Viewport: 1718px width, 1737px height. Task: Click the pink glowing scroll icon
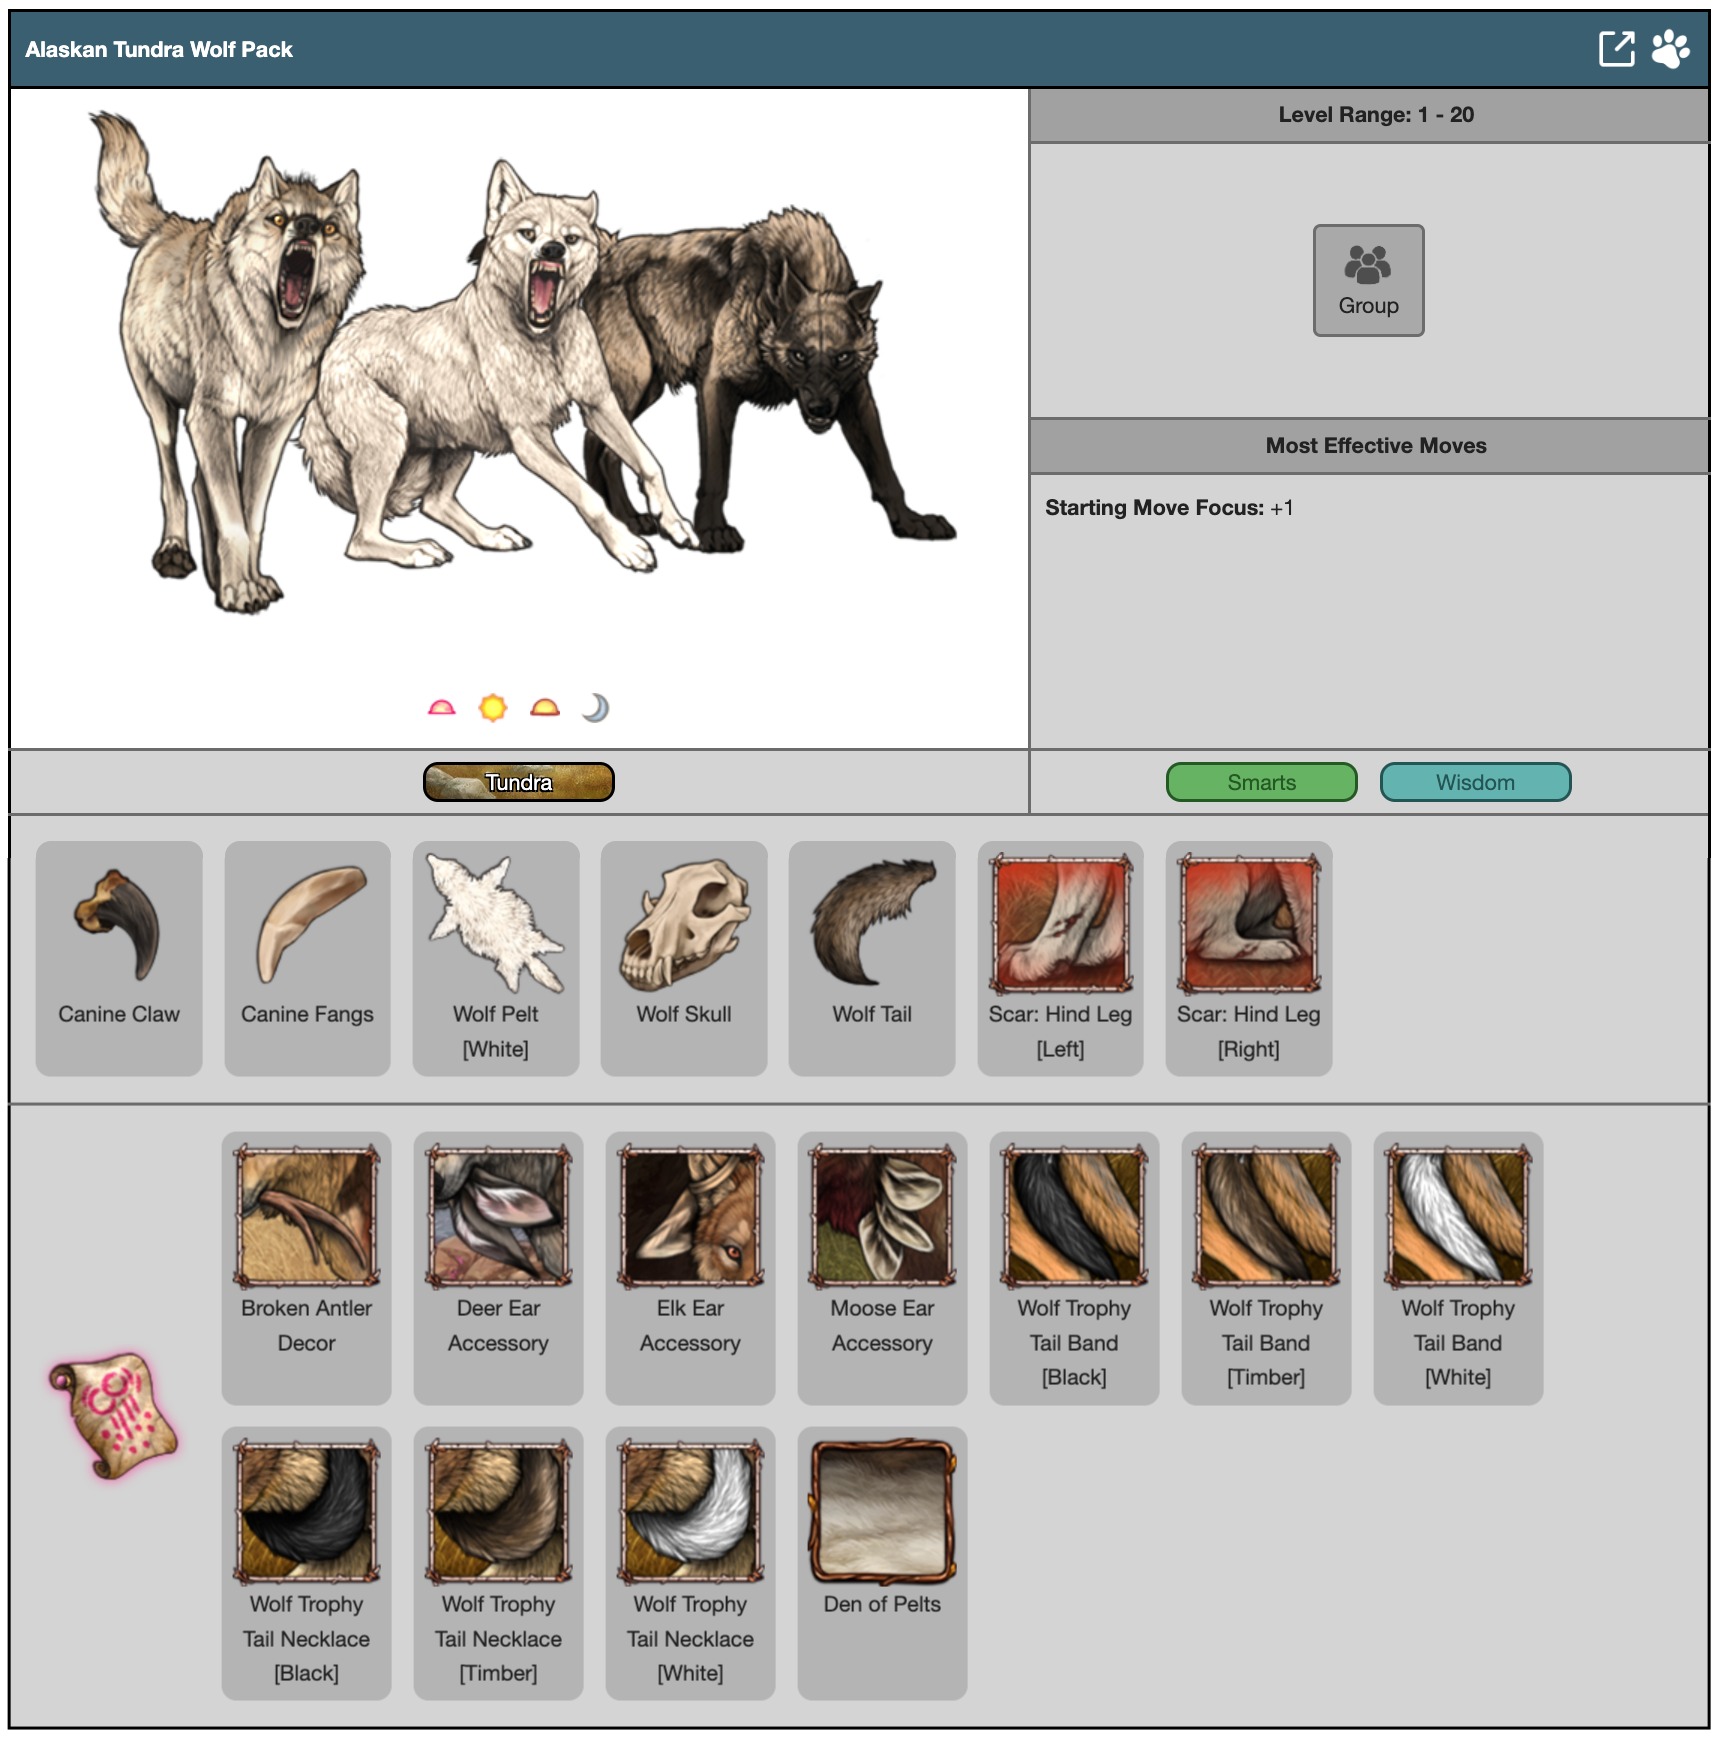(x=114, y=1414)
